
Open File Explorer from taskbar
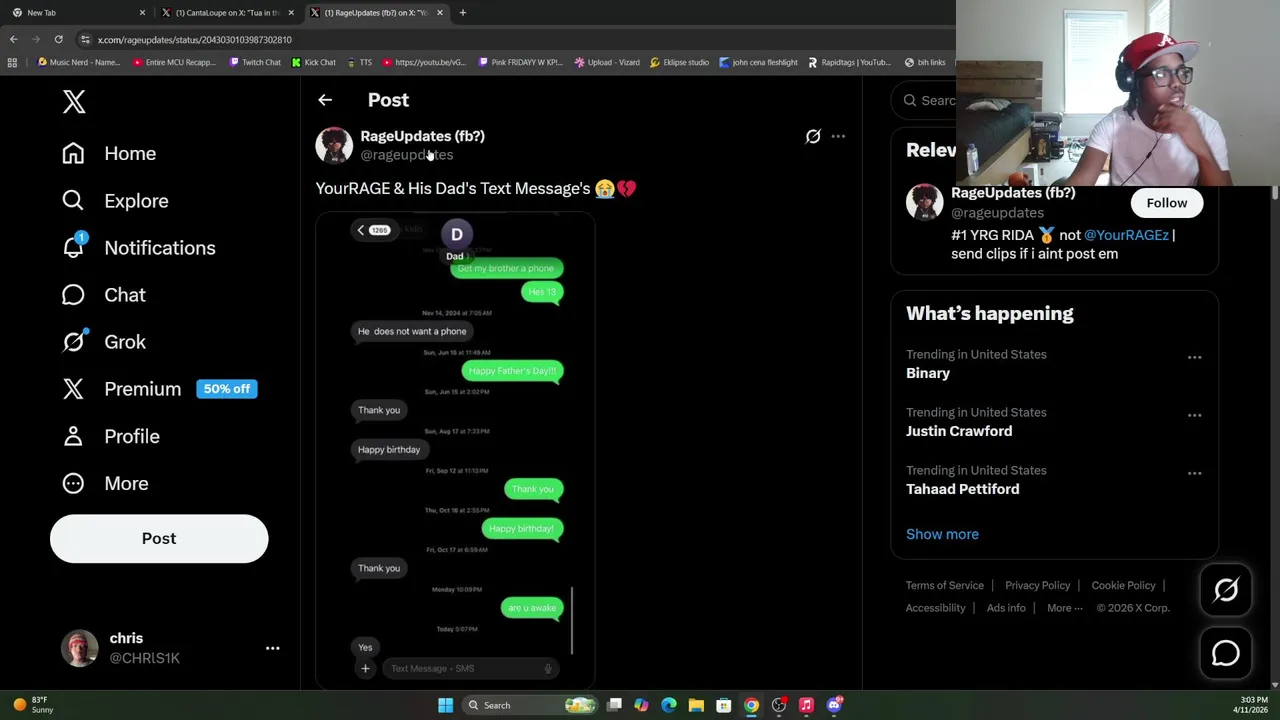[696, 705]
